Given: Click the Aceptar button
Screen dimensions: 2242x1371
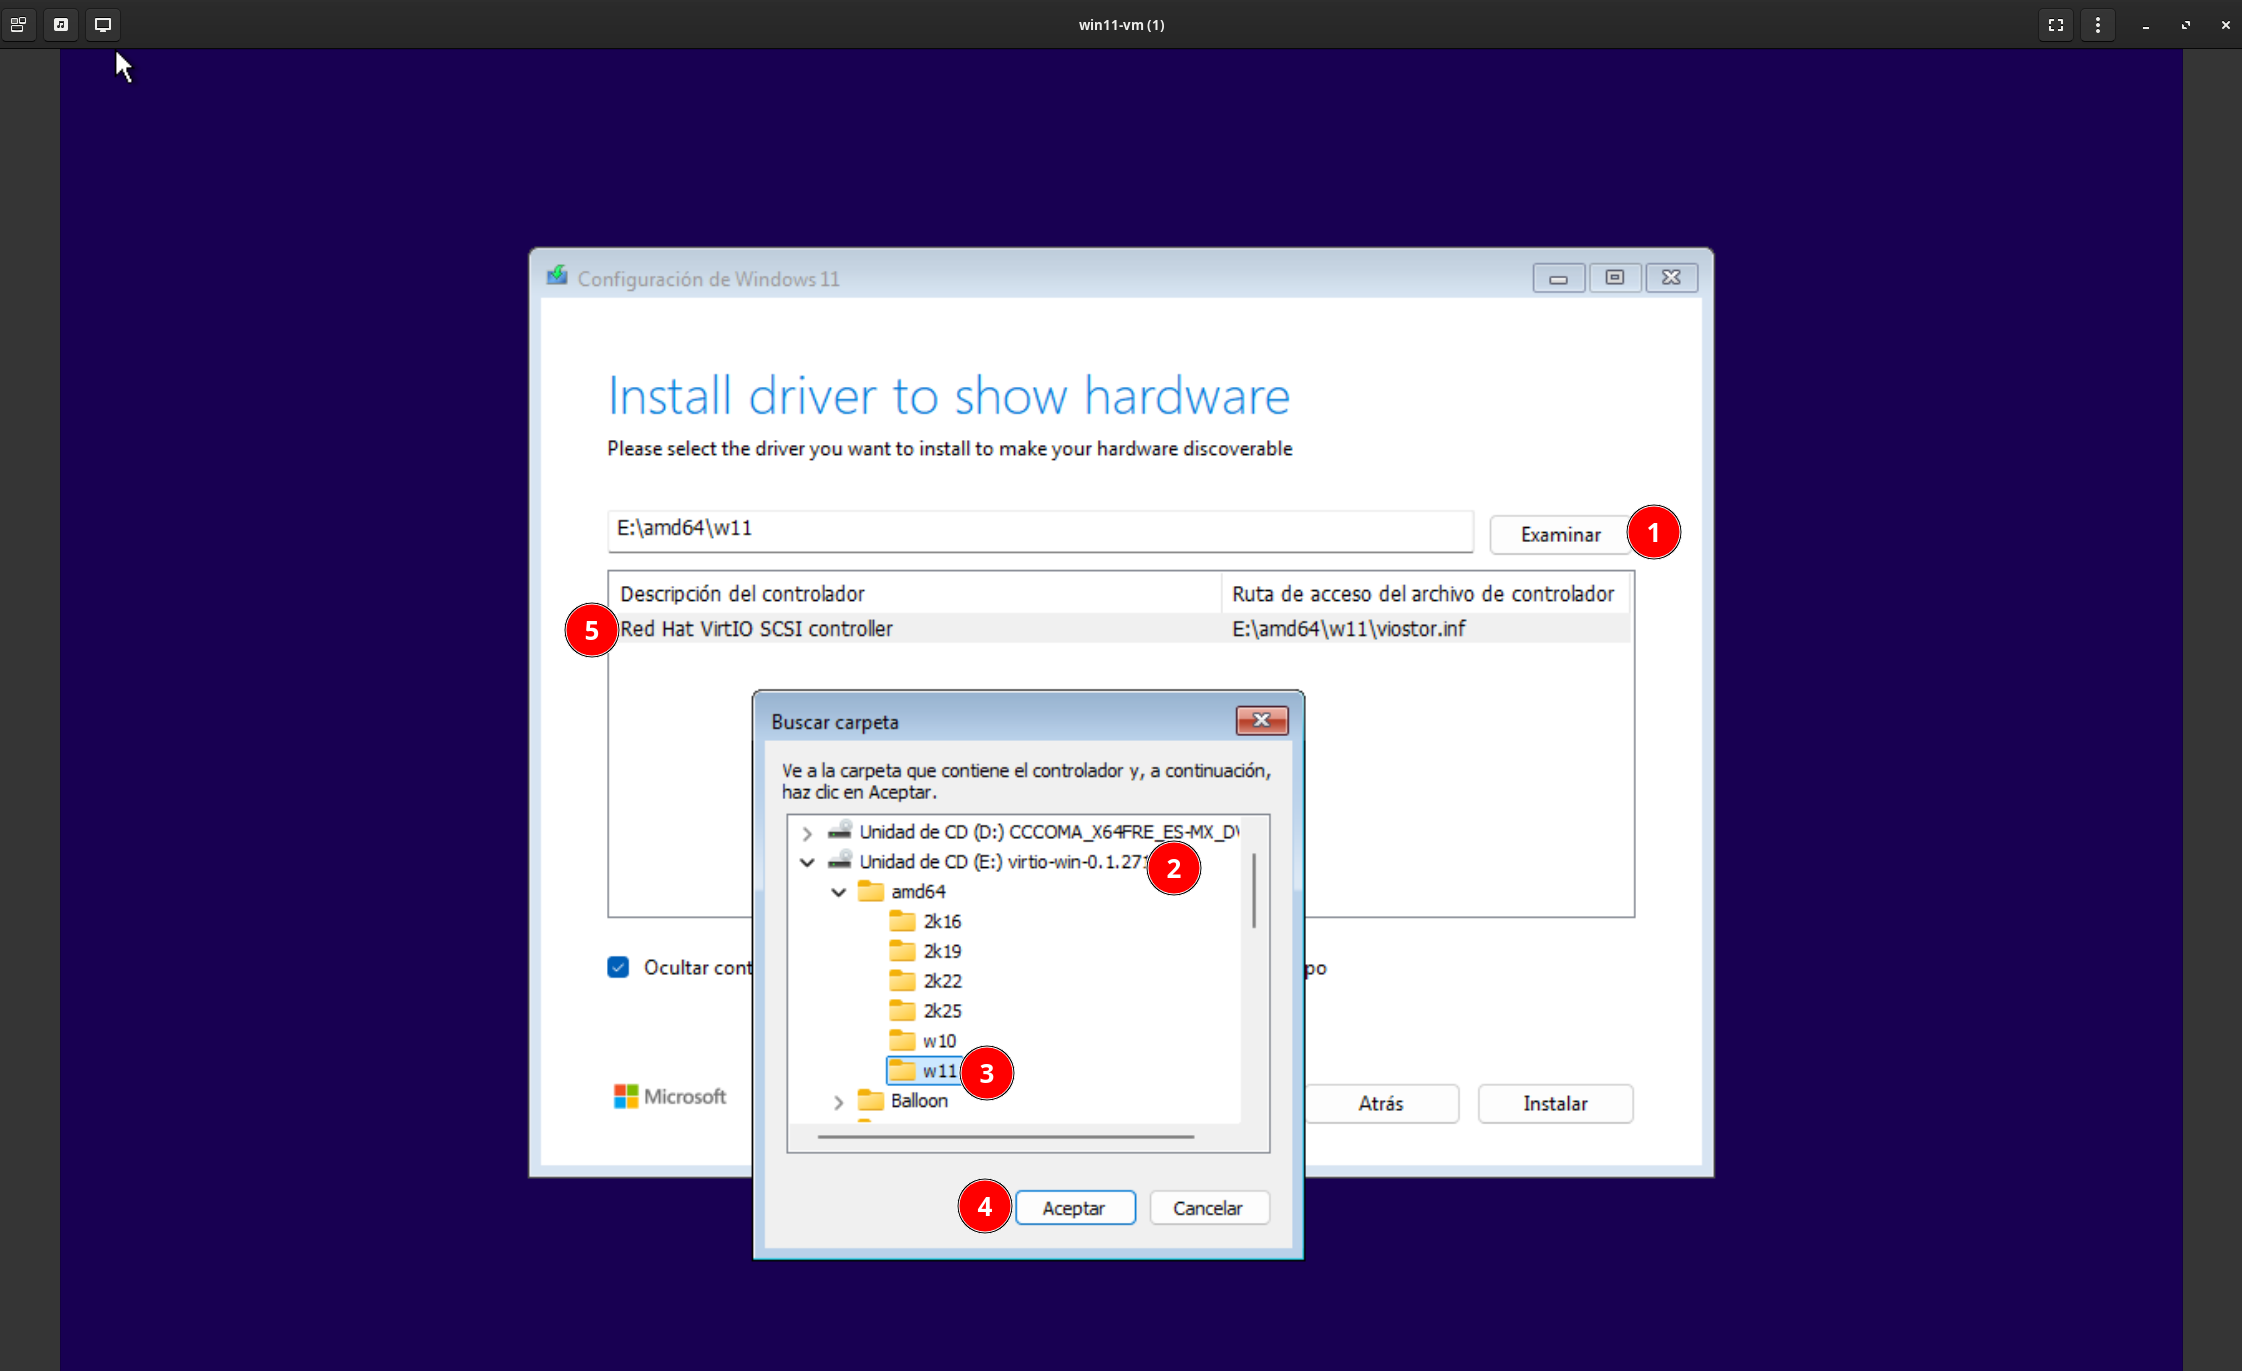Looking at the screenshot, I should [x=1074, y=1208].
